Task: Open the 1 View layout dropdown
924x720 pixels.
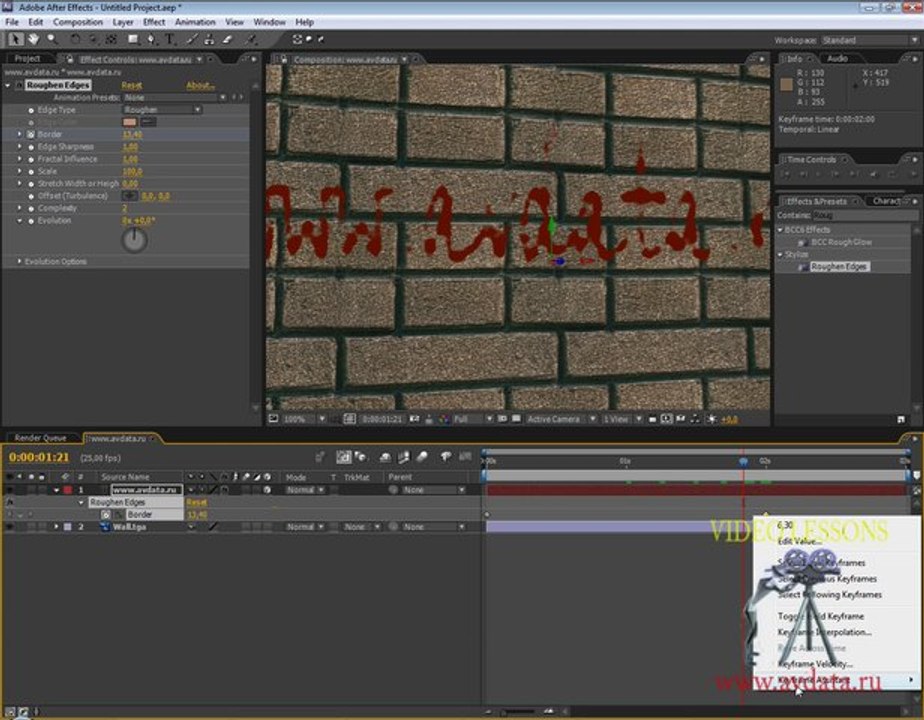Action: [x=622, y=419]
